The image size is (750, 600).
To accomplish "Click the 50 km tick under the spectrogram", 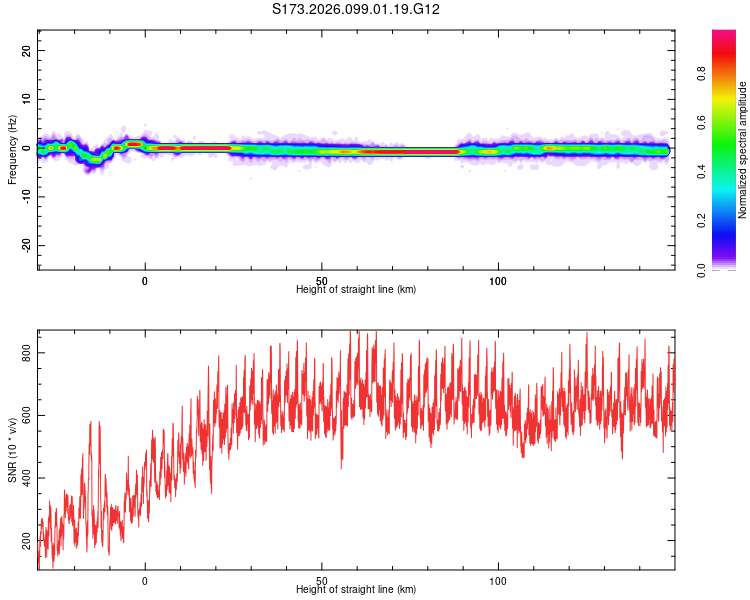I will pyautogui.click(x=321, y=280).
